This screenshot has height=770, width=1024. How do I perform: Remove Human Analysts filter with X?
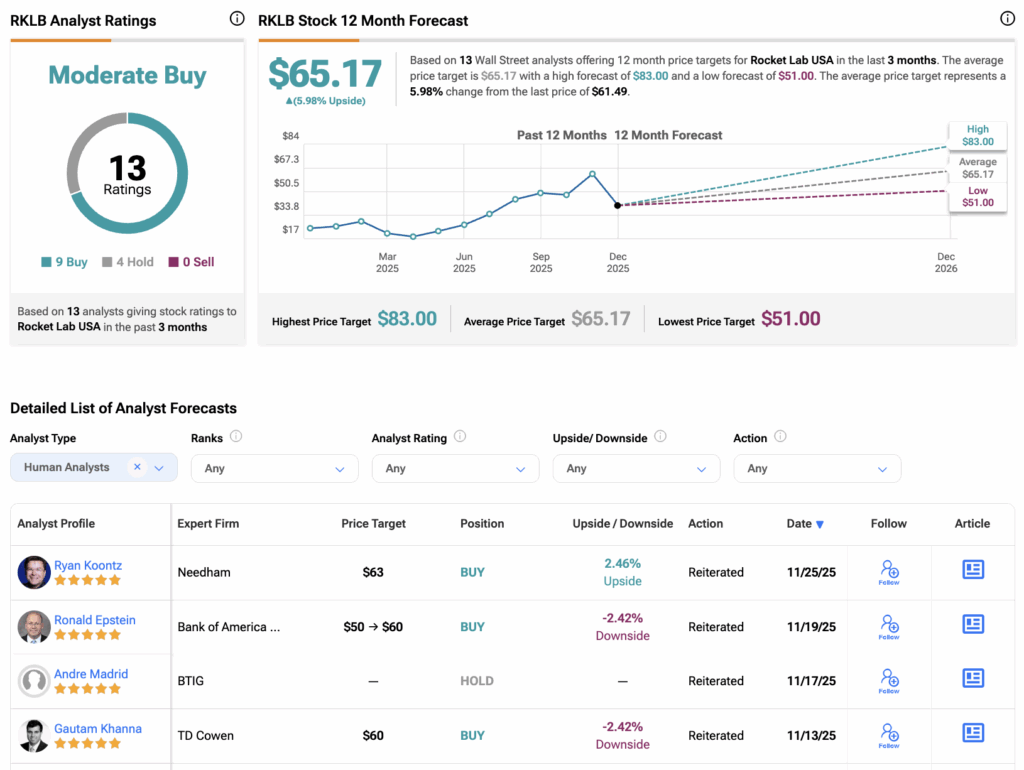(x=137, y=467)
